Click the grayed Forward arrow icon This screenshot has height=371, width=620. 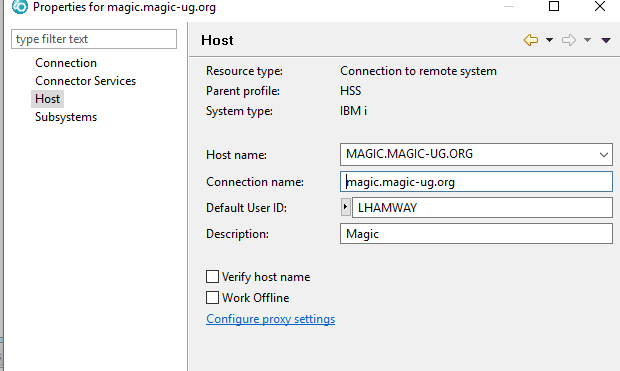pyautogui.click(x=569, y=40)
